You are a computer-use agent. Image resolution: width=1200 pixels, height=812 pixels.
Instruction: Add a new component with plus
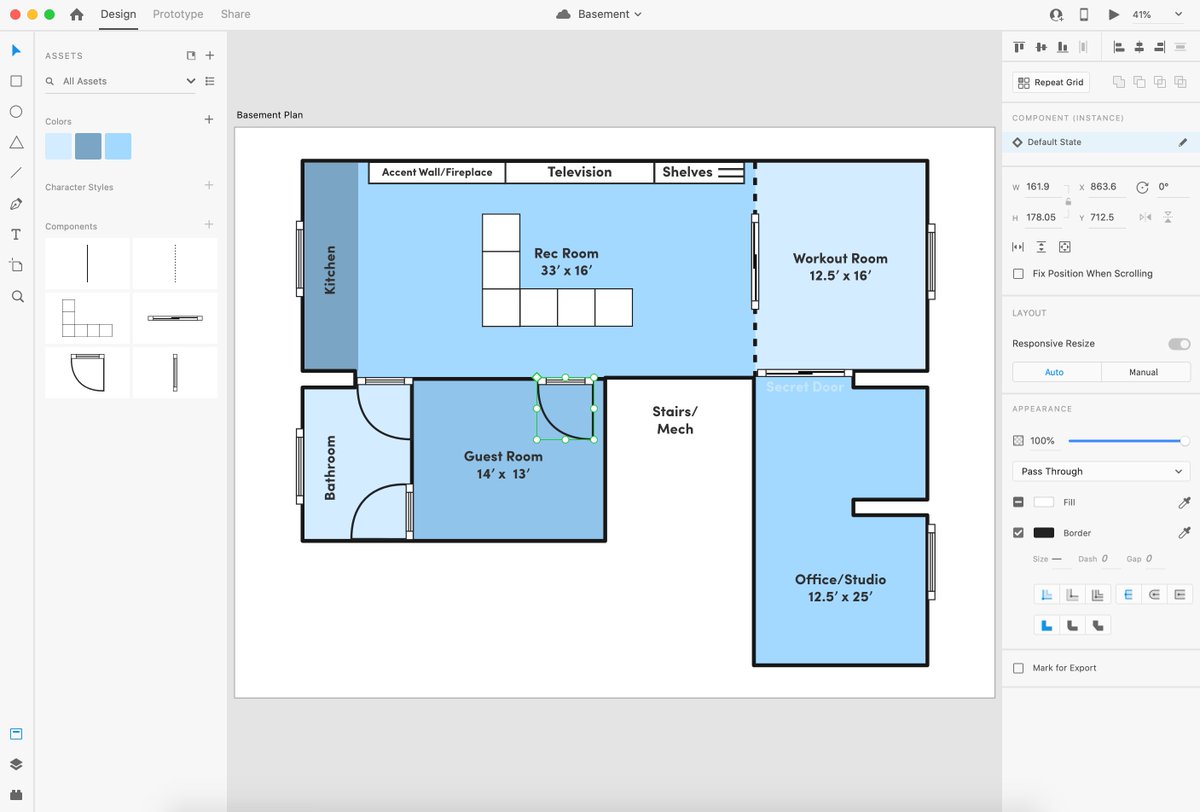209,225
